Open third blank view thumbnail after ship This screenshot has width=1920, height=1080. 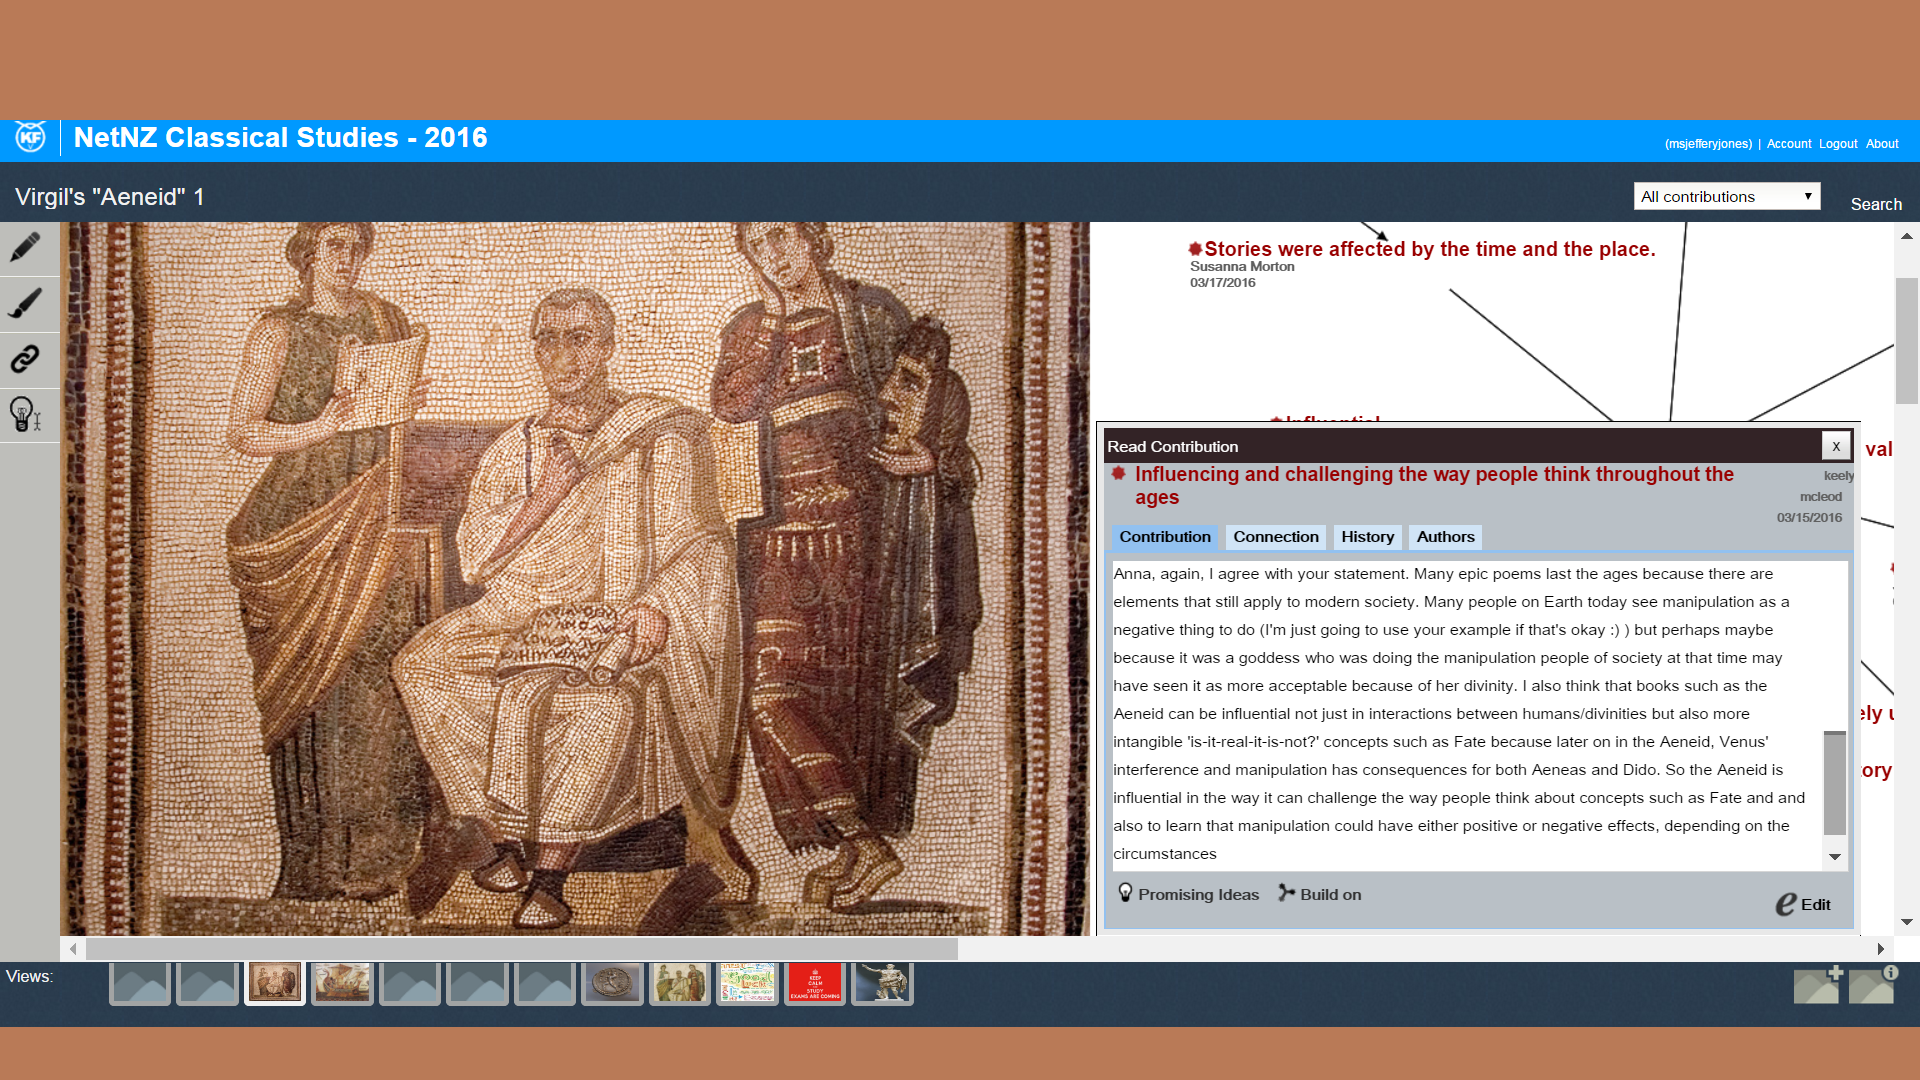(545, 983)
